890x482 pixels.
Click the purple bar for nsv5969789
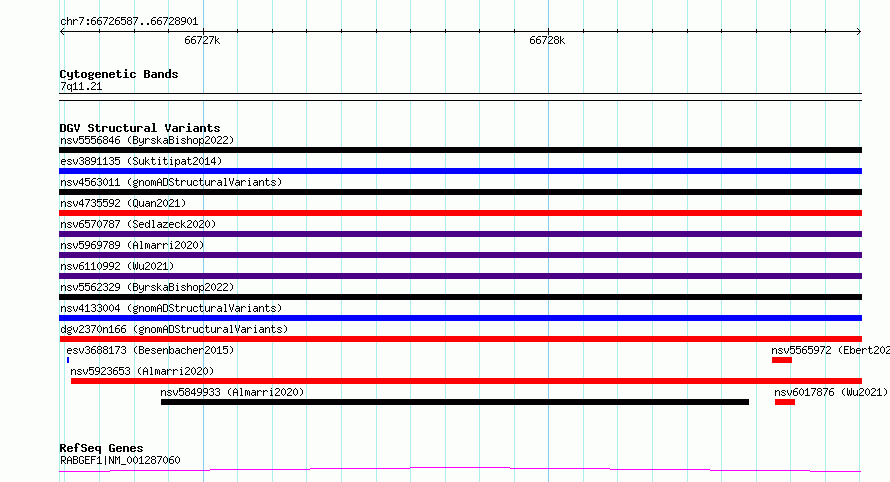tap(460, 255)
